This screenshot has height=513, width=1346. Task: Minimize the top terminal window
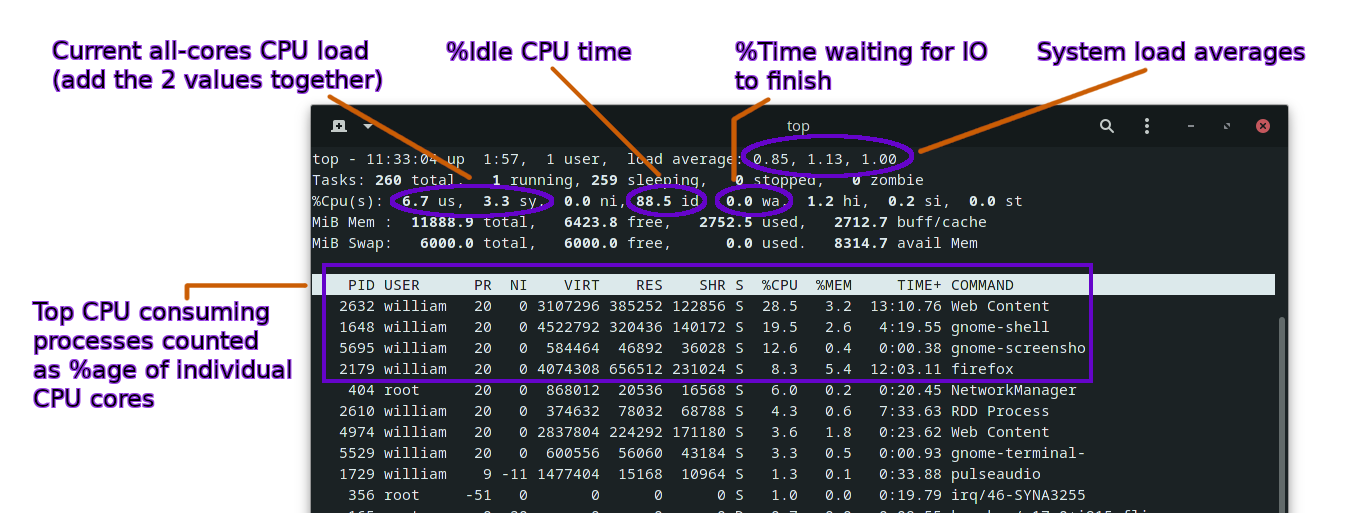[x=1191, y=127]
